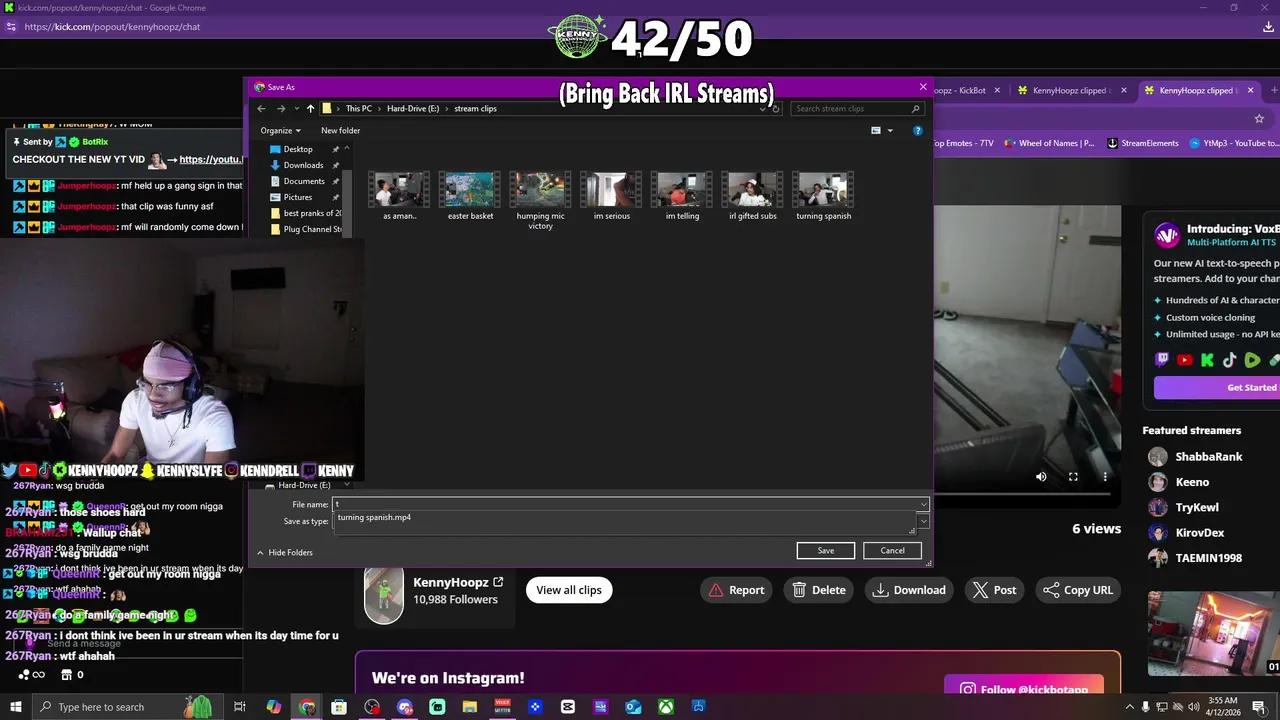This screenshot has width=1280, height=720.
Task: Select Documents in navigation pane
Action: point(304,181)
